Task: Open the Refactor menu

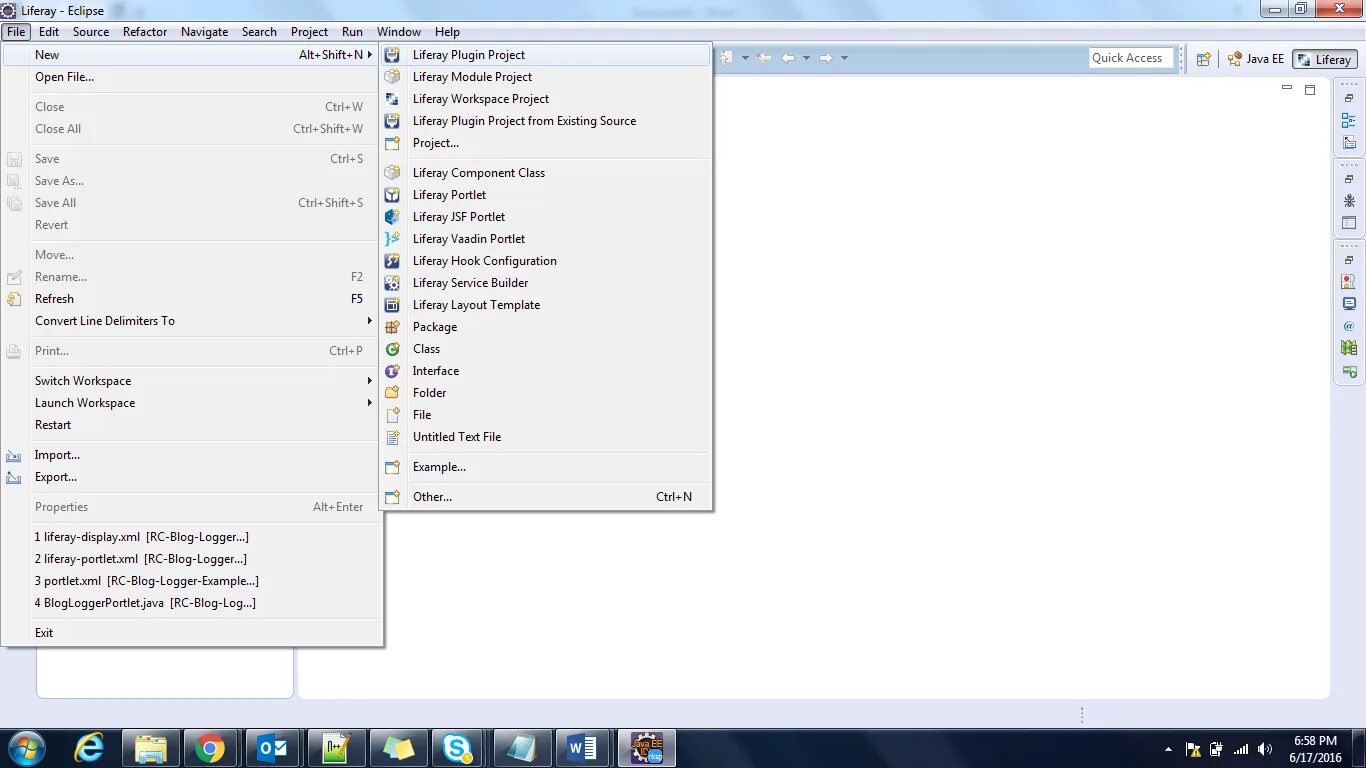Action: click(x=145, y=32)
